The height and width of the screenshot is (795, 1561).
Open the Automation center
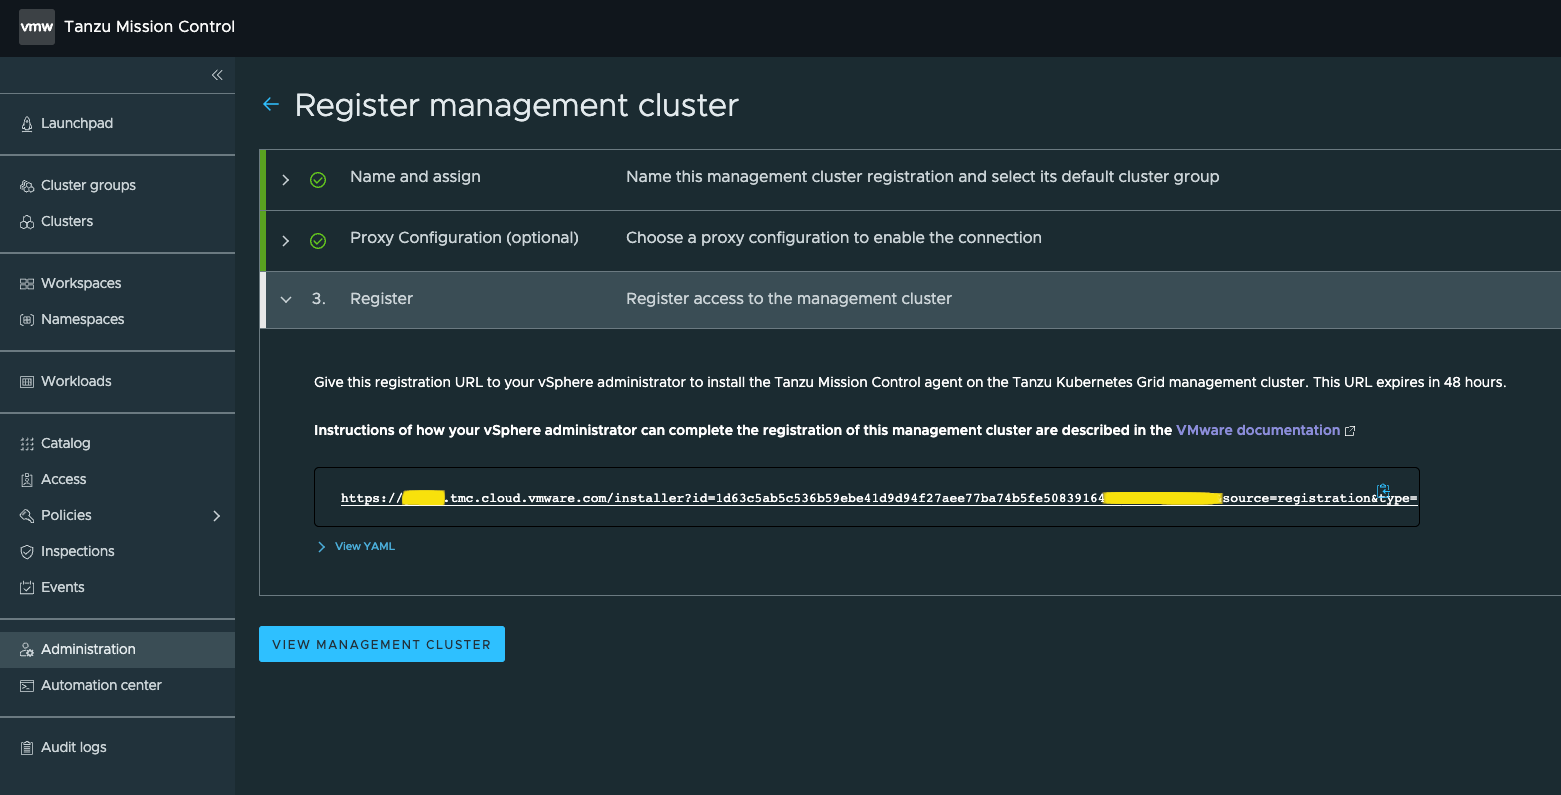[x=100, y=685]
